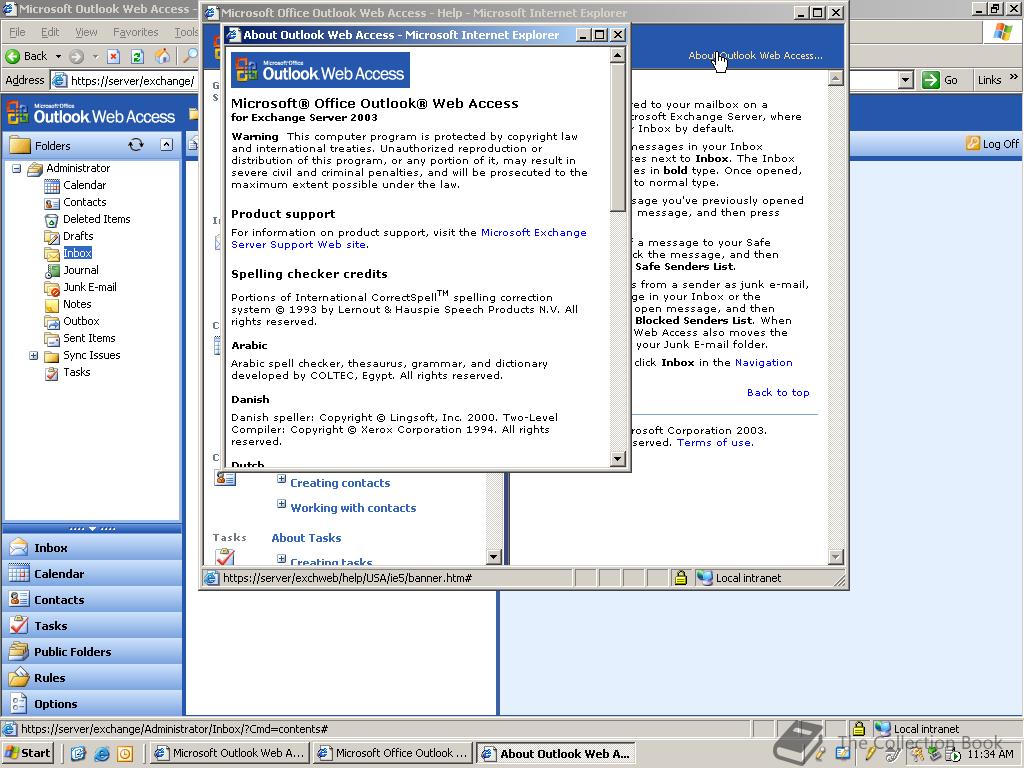Click the IE Back arrow icon
Viewport: 1024px width, 768px height.
pyautogui.click(x=12, y=56)
